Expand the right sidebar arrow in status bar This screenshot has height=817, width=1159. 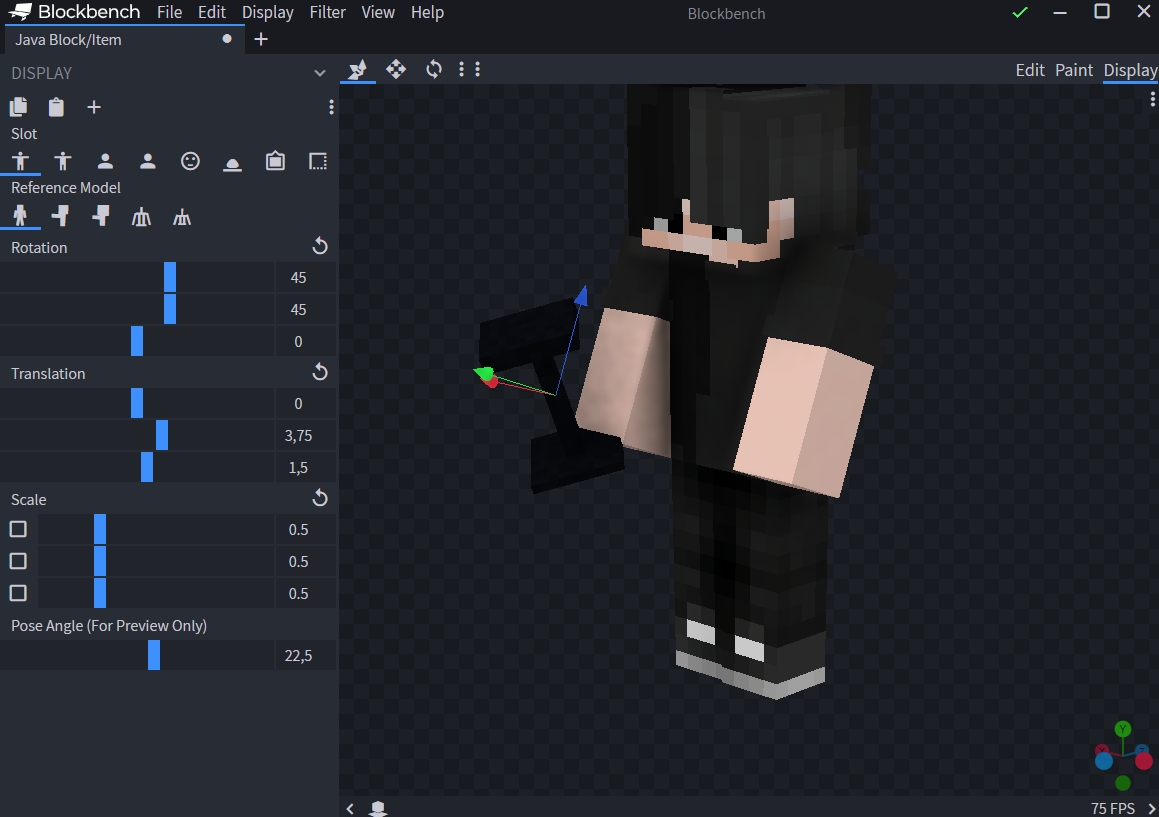[1151, 808]
